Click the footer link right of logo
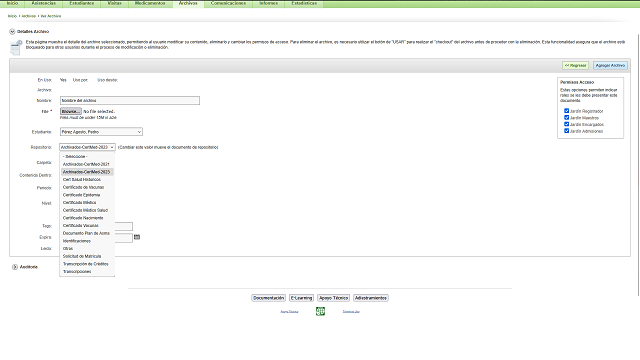Viewport: 640px width, 360px height. (351, 312)
